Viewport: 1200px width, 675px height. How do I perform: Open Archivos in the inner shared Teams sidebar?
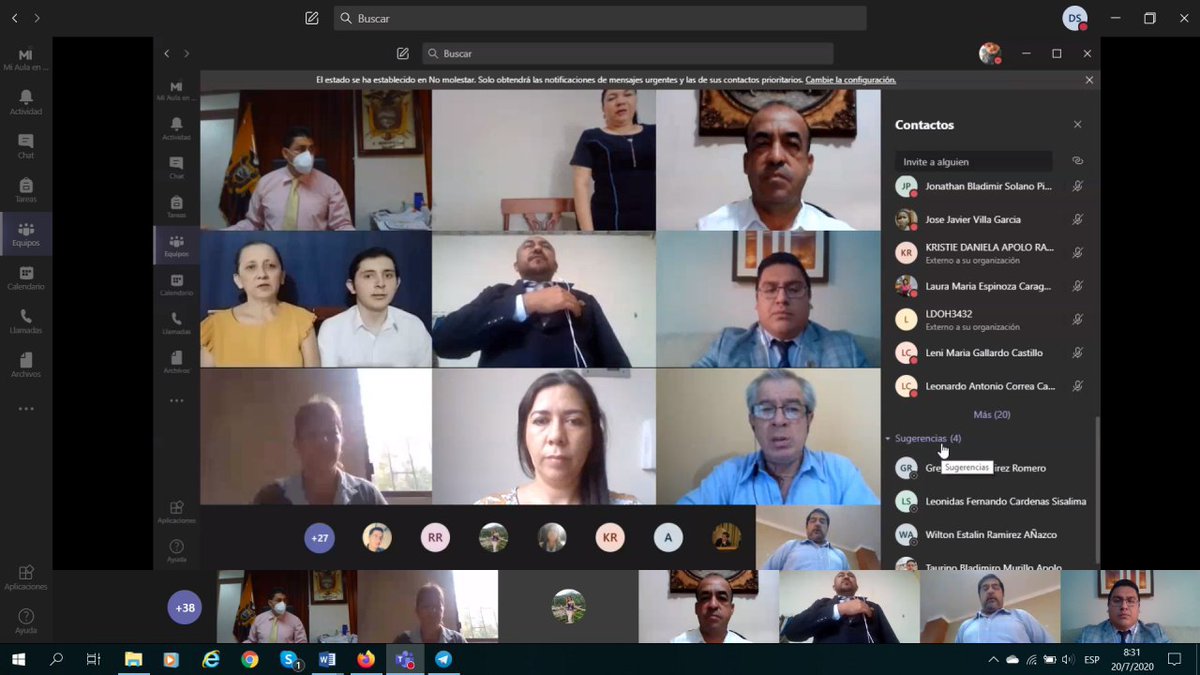(176, 361)
